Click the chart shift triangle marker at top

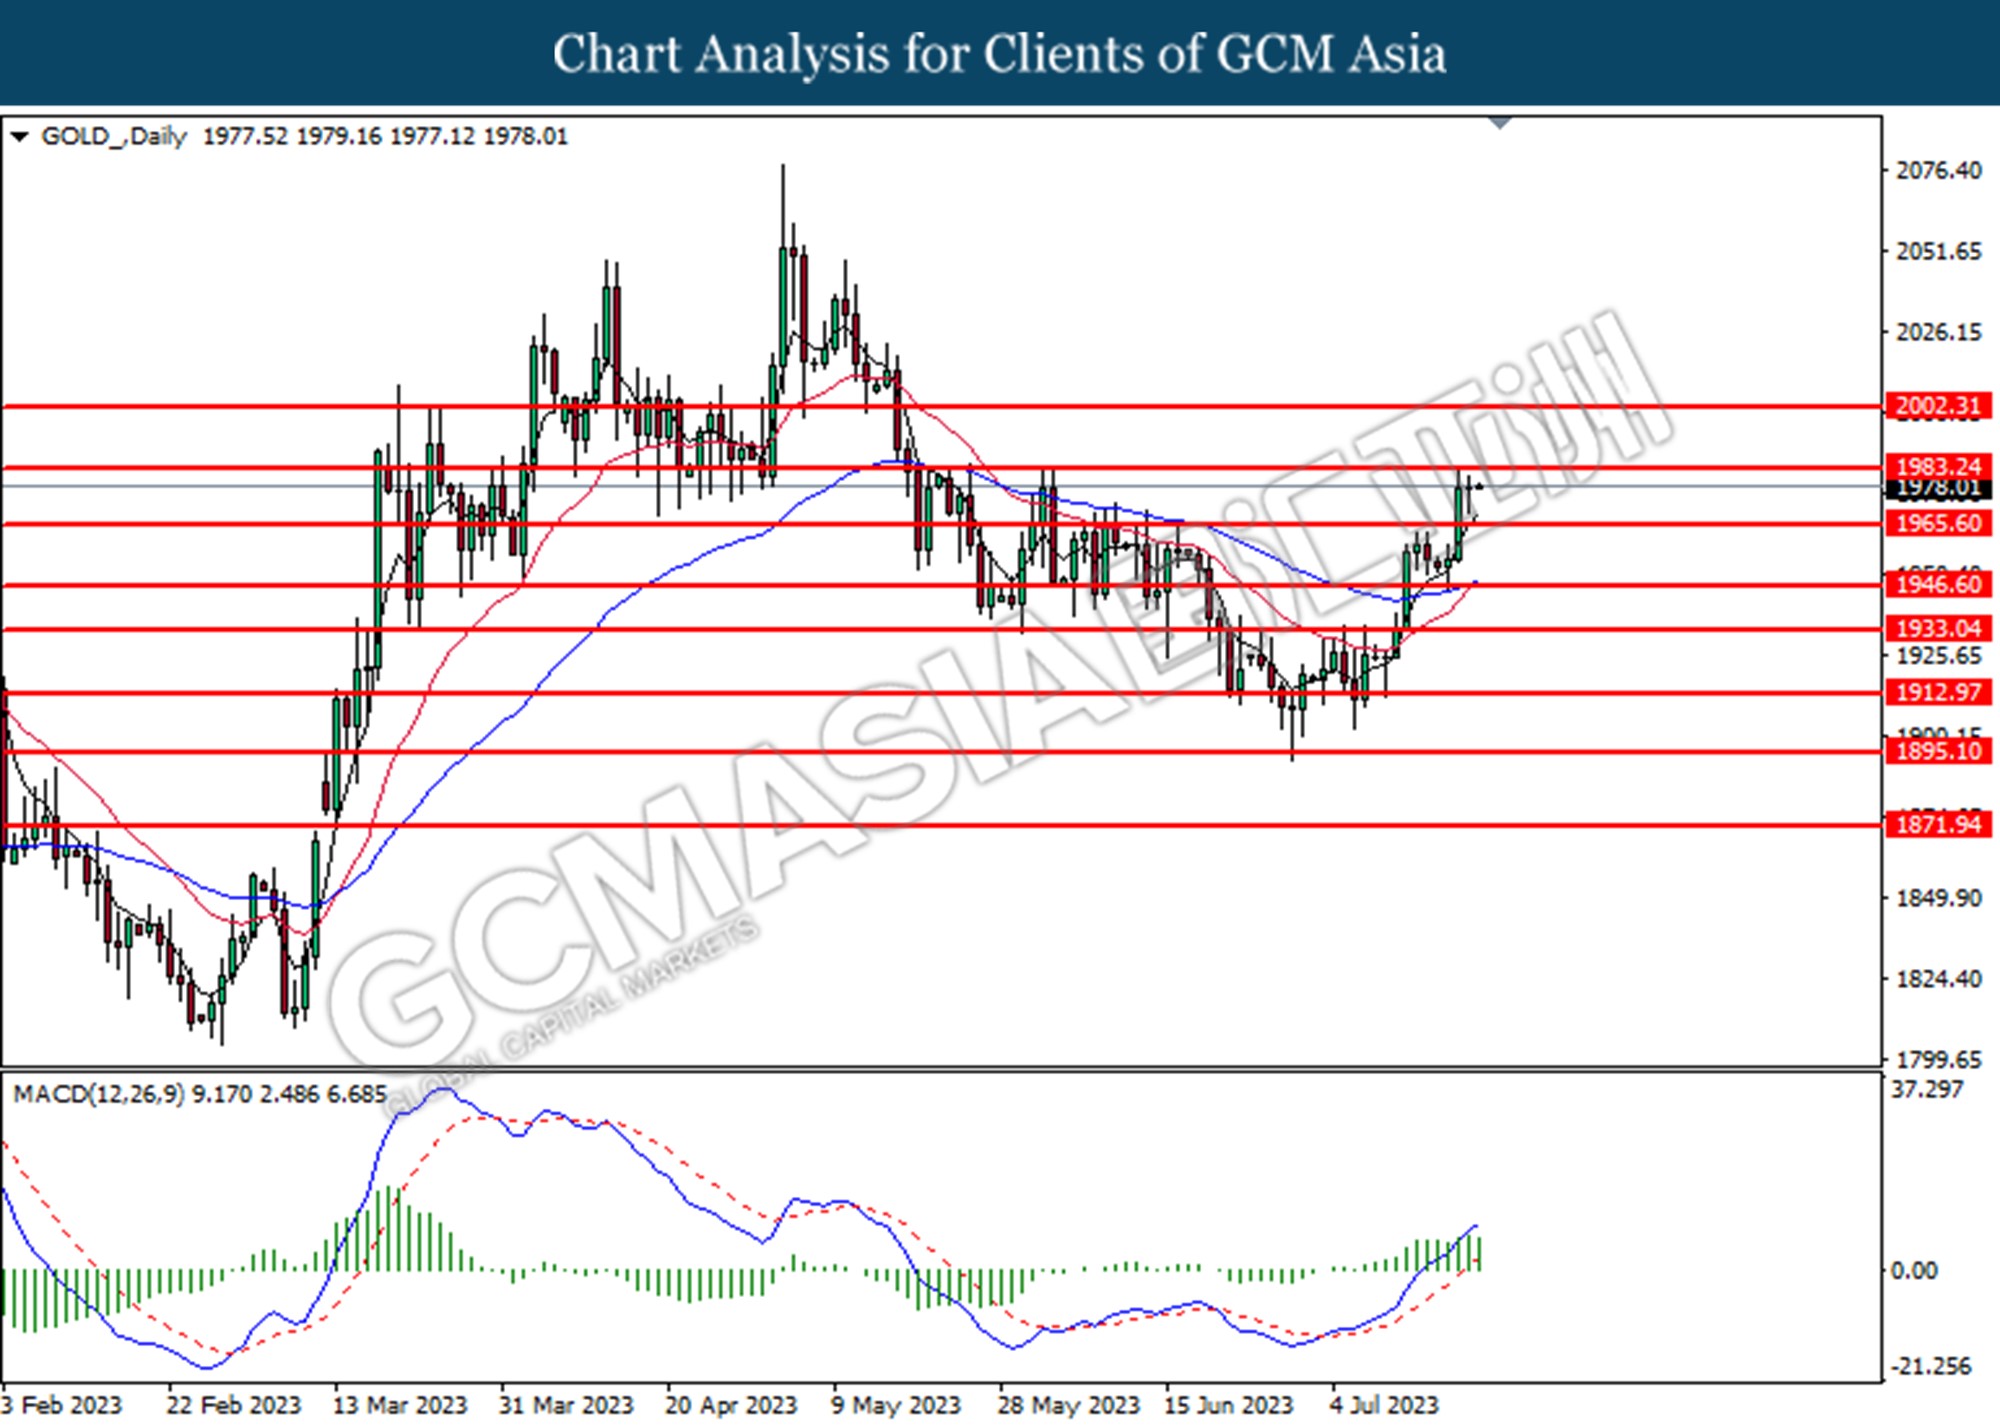point(1500,123)
